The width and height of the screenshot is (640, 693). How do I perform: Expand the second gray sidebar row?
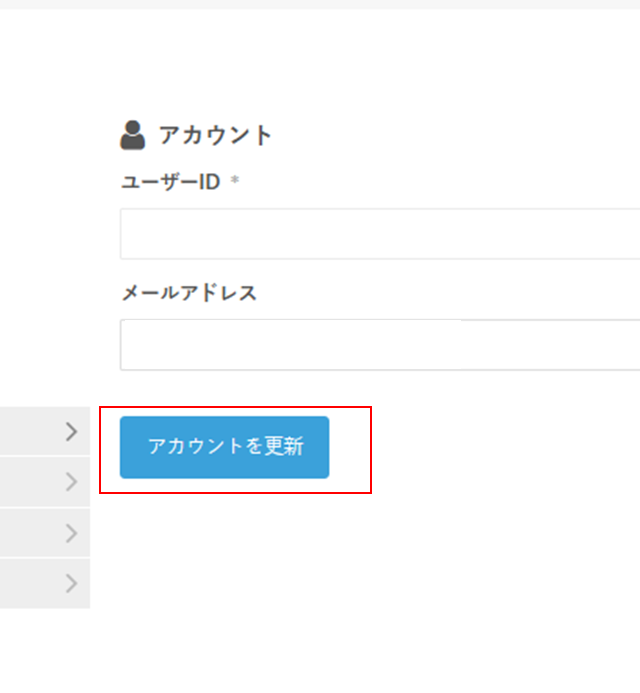pos(40,482)
